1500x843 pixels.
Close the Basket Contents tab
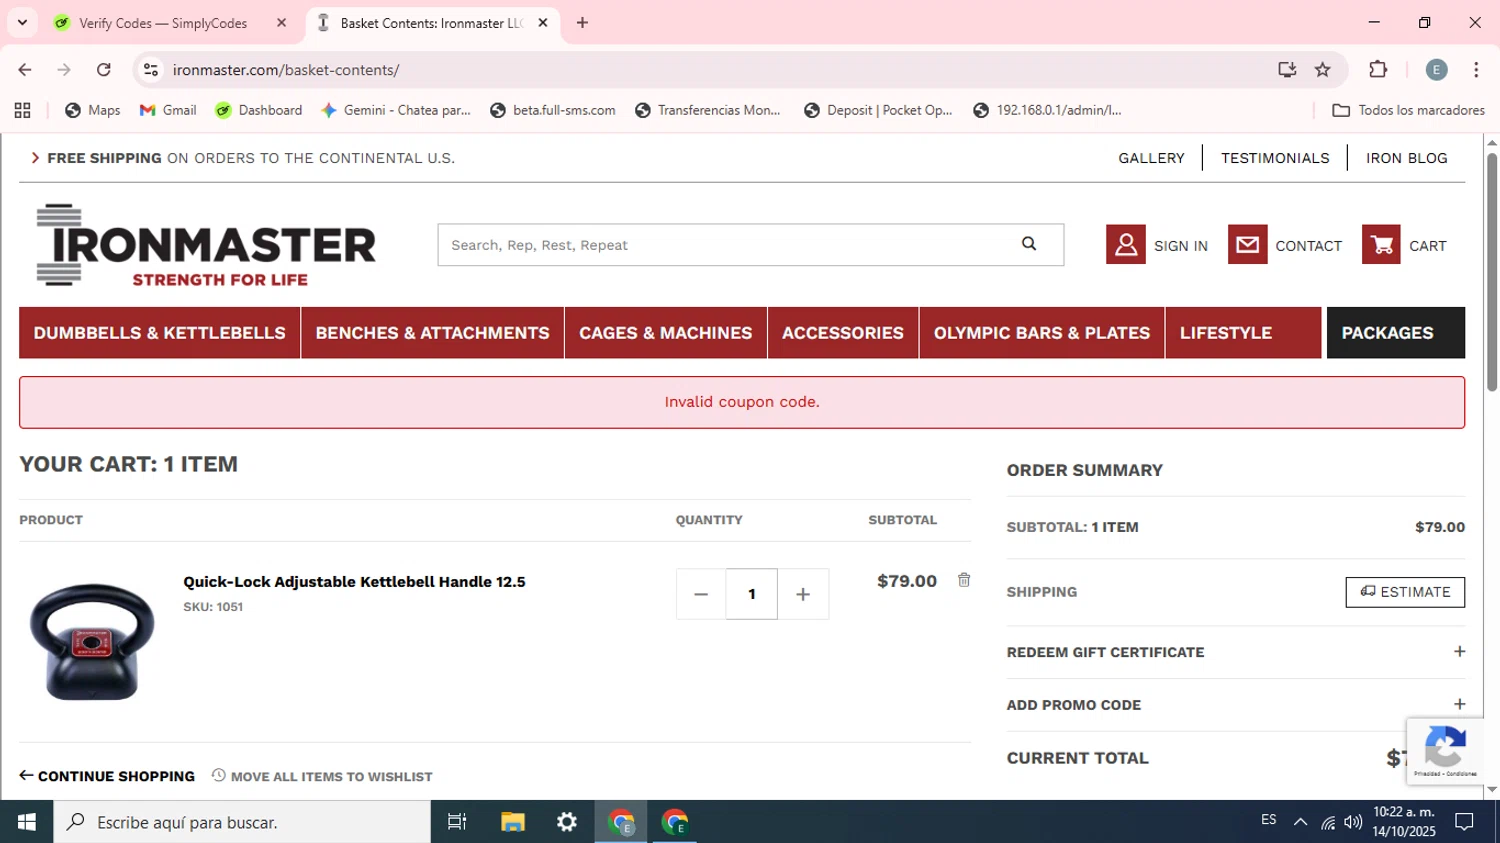(x=543, y=23)
